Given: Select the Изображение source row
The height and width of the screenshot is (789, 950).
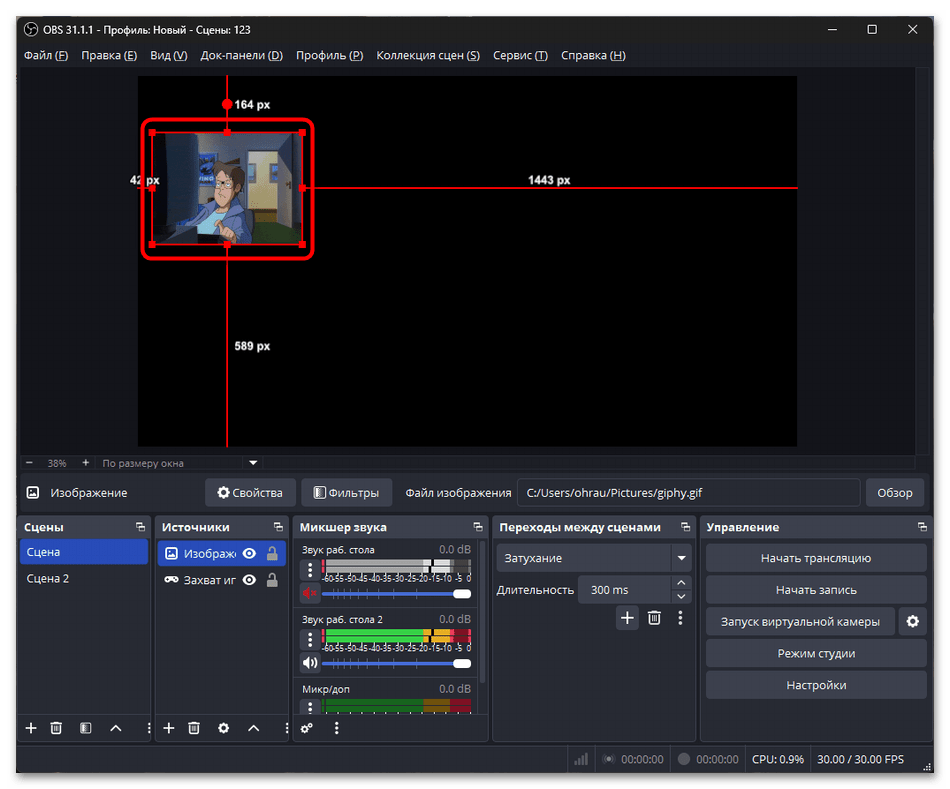Looking at the screenshot, I should click(x=222, y=553).
